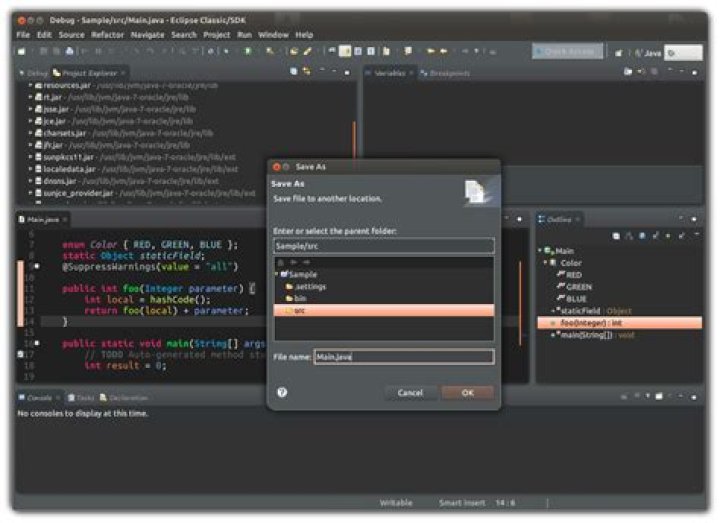Click the forward arrow above the folder tree
720x523 pixels.
tap(306, 262)
